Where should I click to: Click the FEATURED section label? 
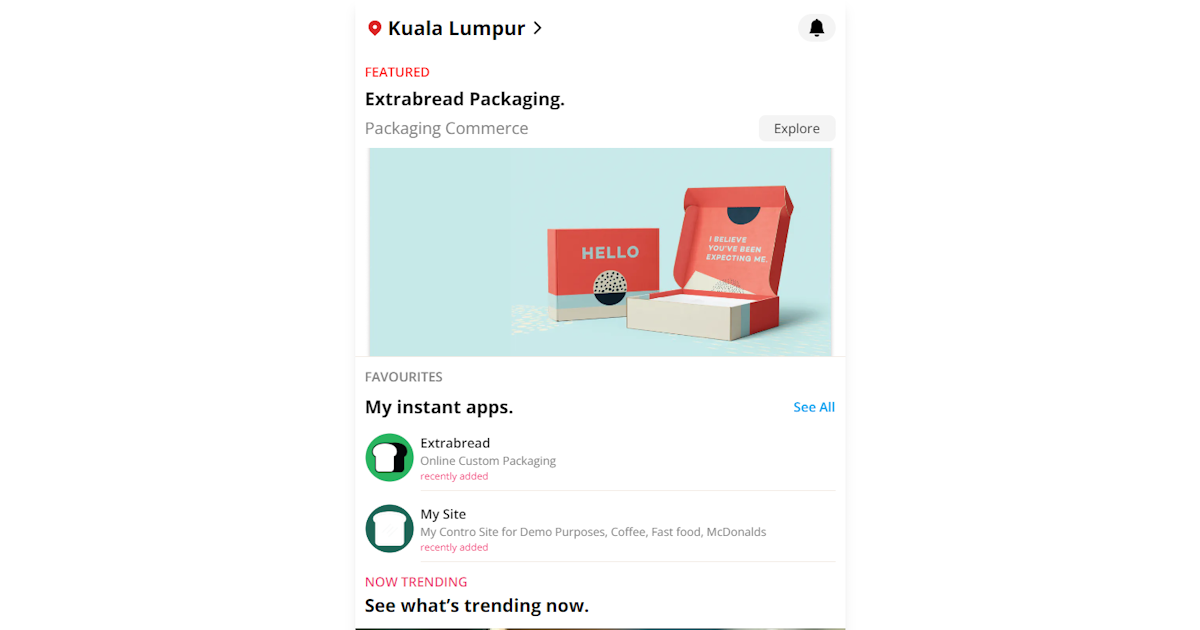tap(397, 72)
